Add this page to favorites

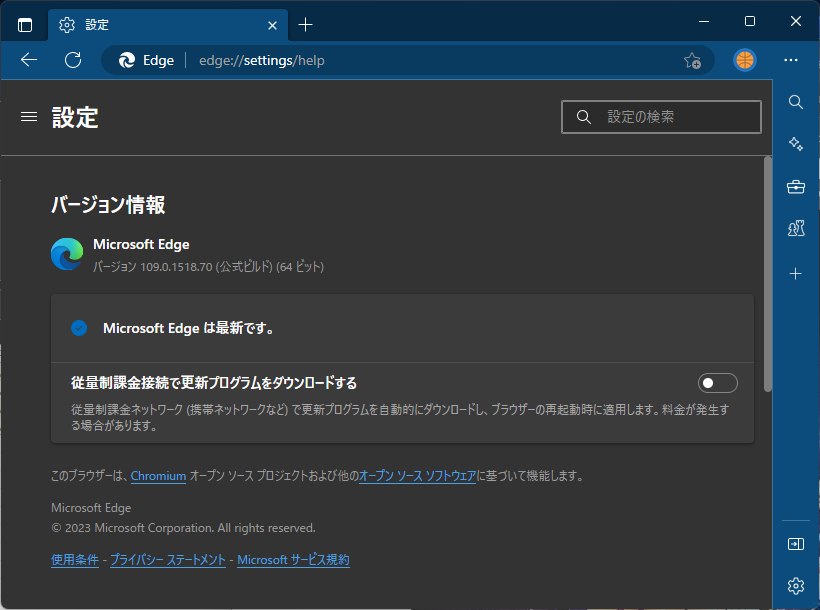(x=693, y=60)
